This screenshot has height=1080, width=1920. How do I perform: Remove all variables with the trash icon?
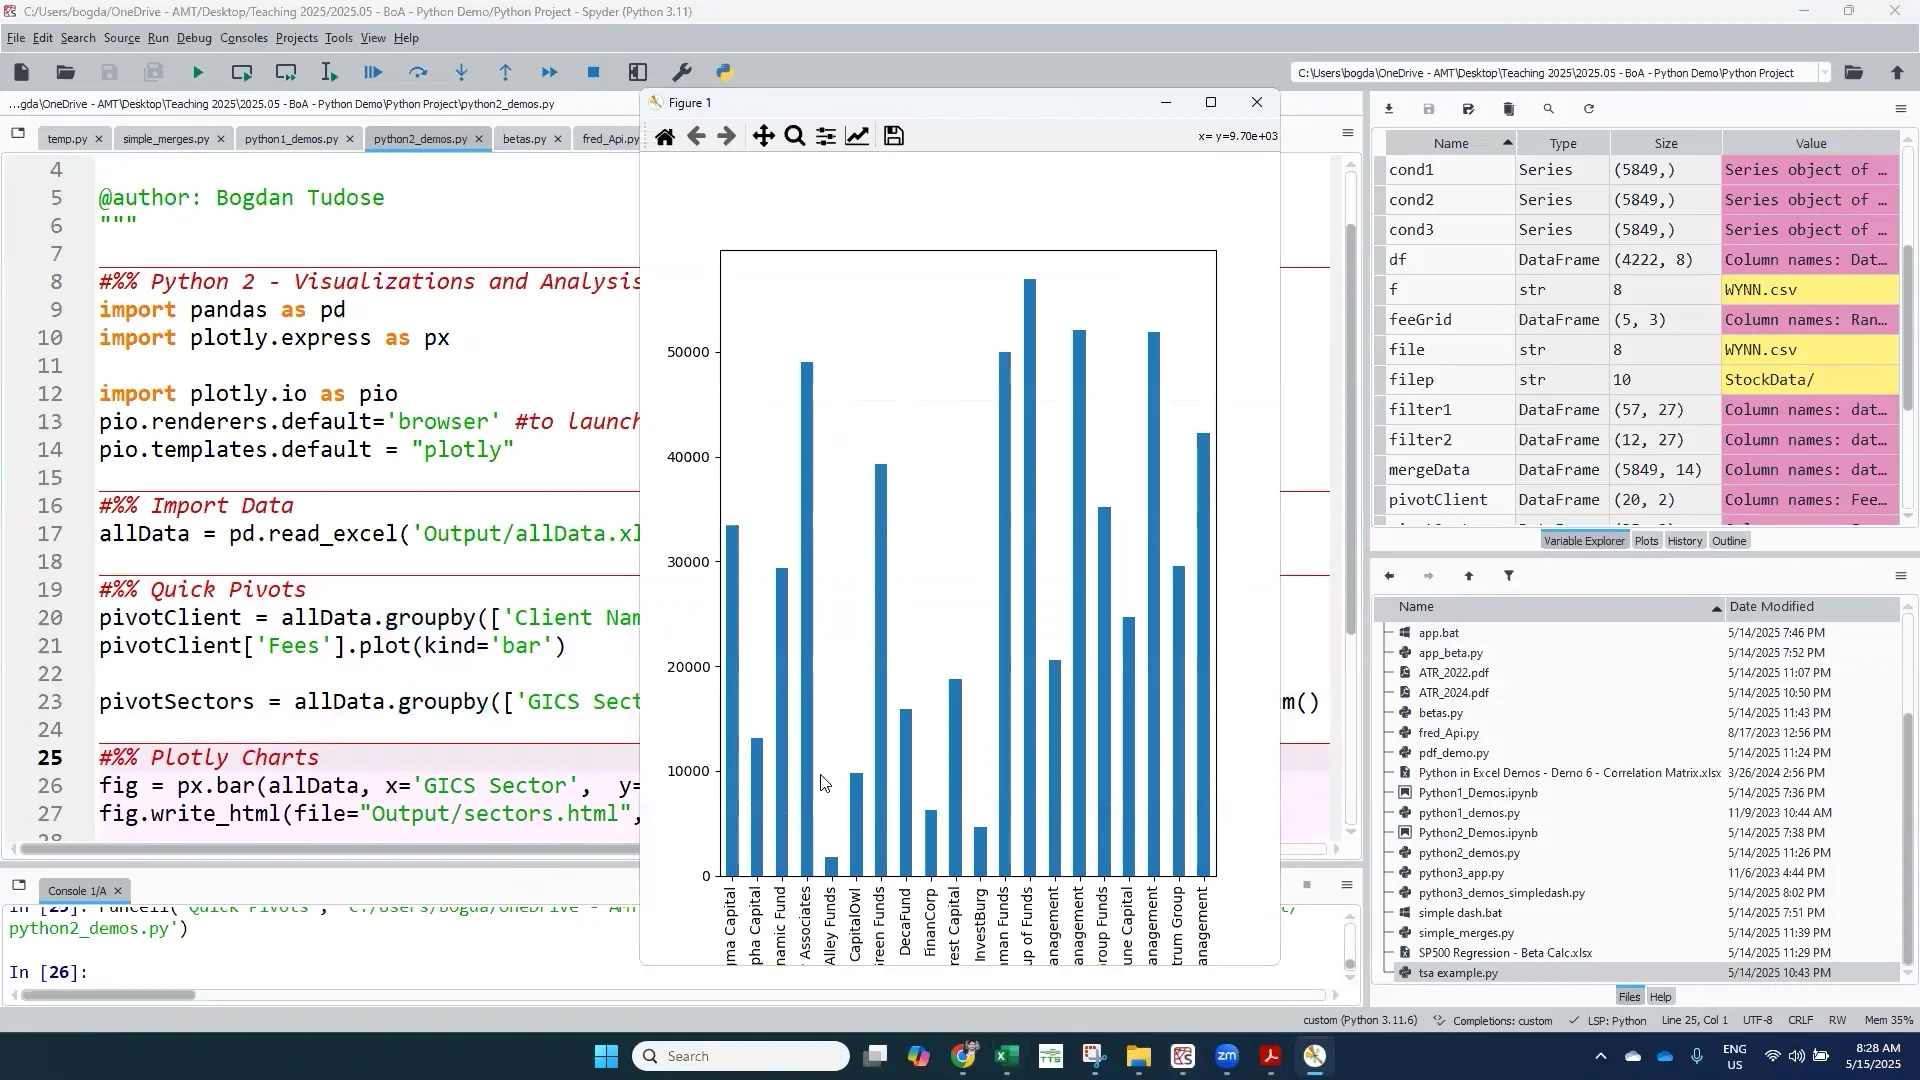click(x=1509, y=109)
